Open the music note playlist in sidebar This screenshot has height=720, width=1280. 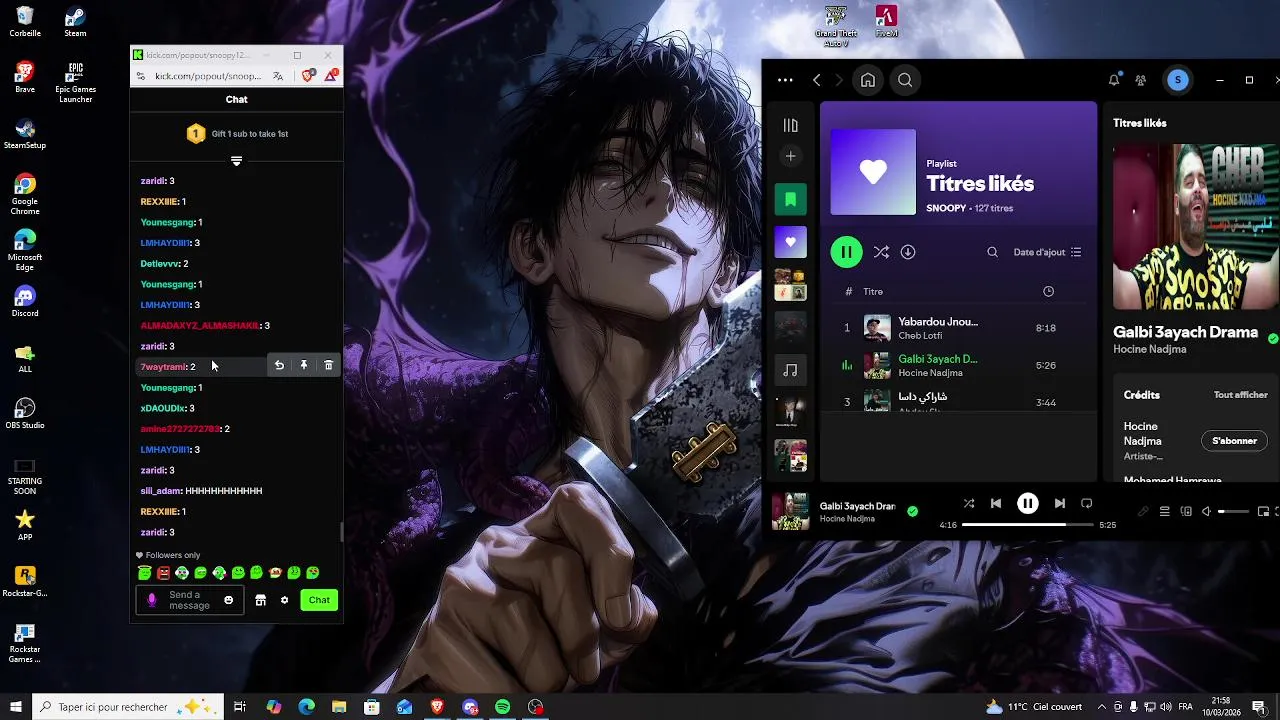(790, 370)
